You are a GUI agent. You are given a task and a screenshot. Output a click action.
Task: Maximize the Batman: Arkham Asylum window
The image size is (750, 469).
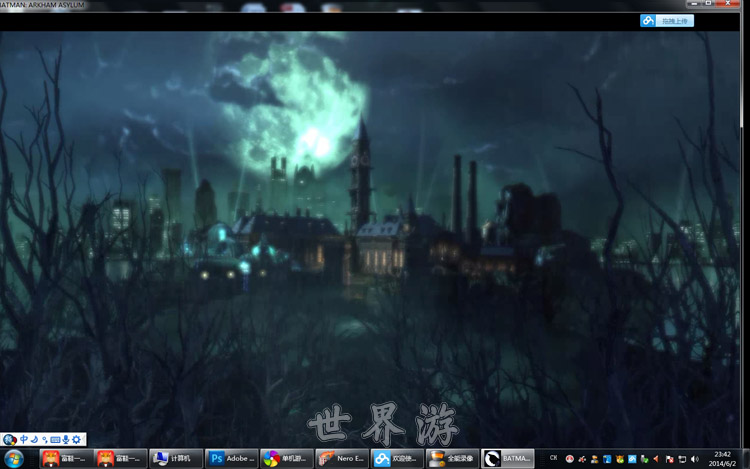click(x=709, y=3)
